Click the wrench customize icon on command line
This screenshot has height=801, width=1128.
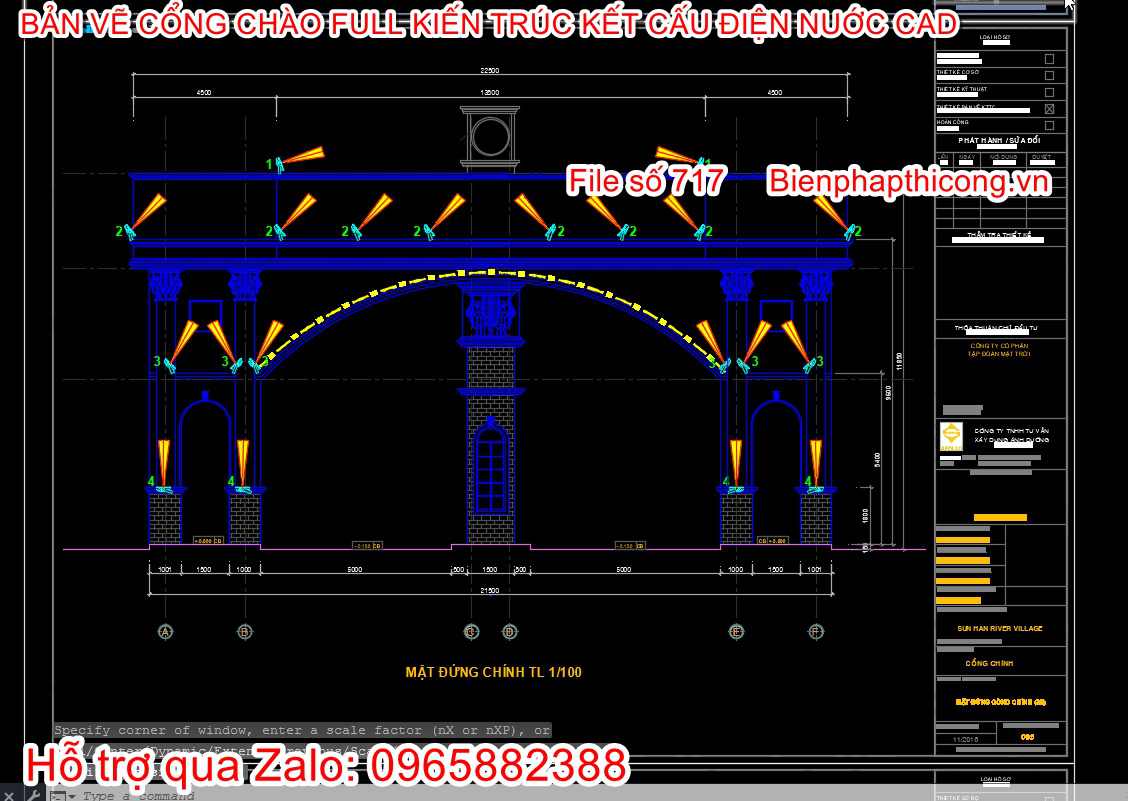[x=35, y=795]
